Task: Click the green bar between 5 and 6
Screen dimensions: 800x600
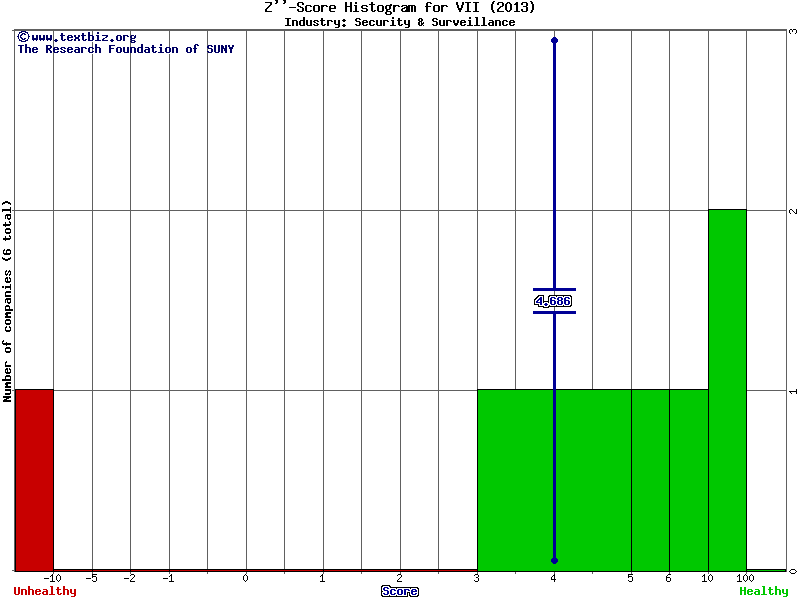Action: 651,480
